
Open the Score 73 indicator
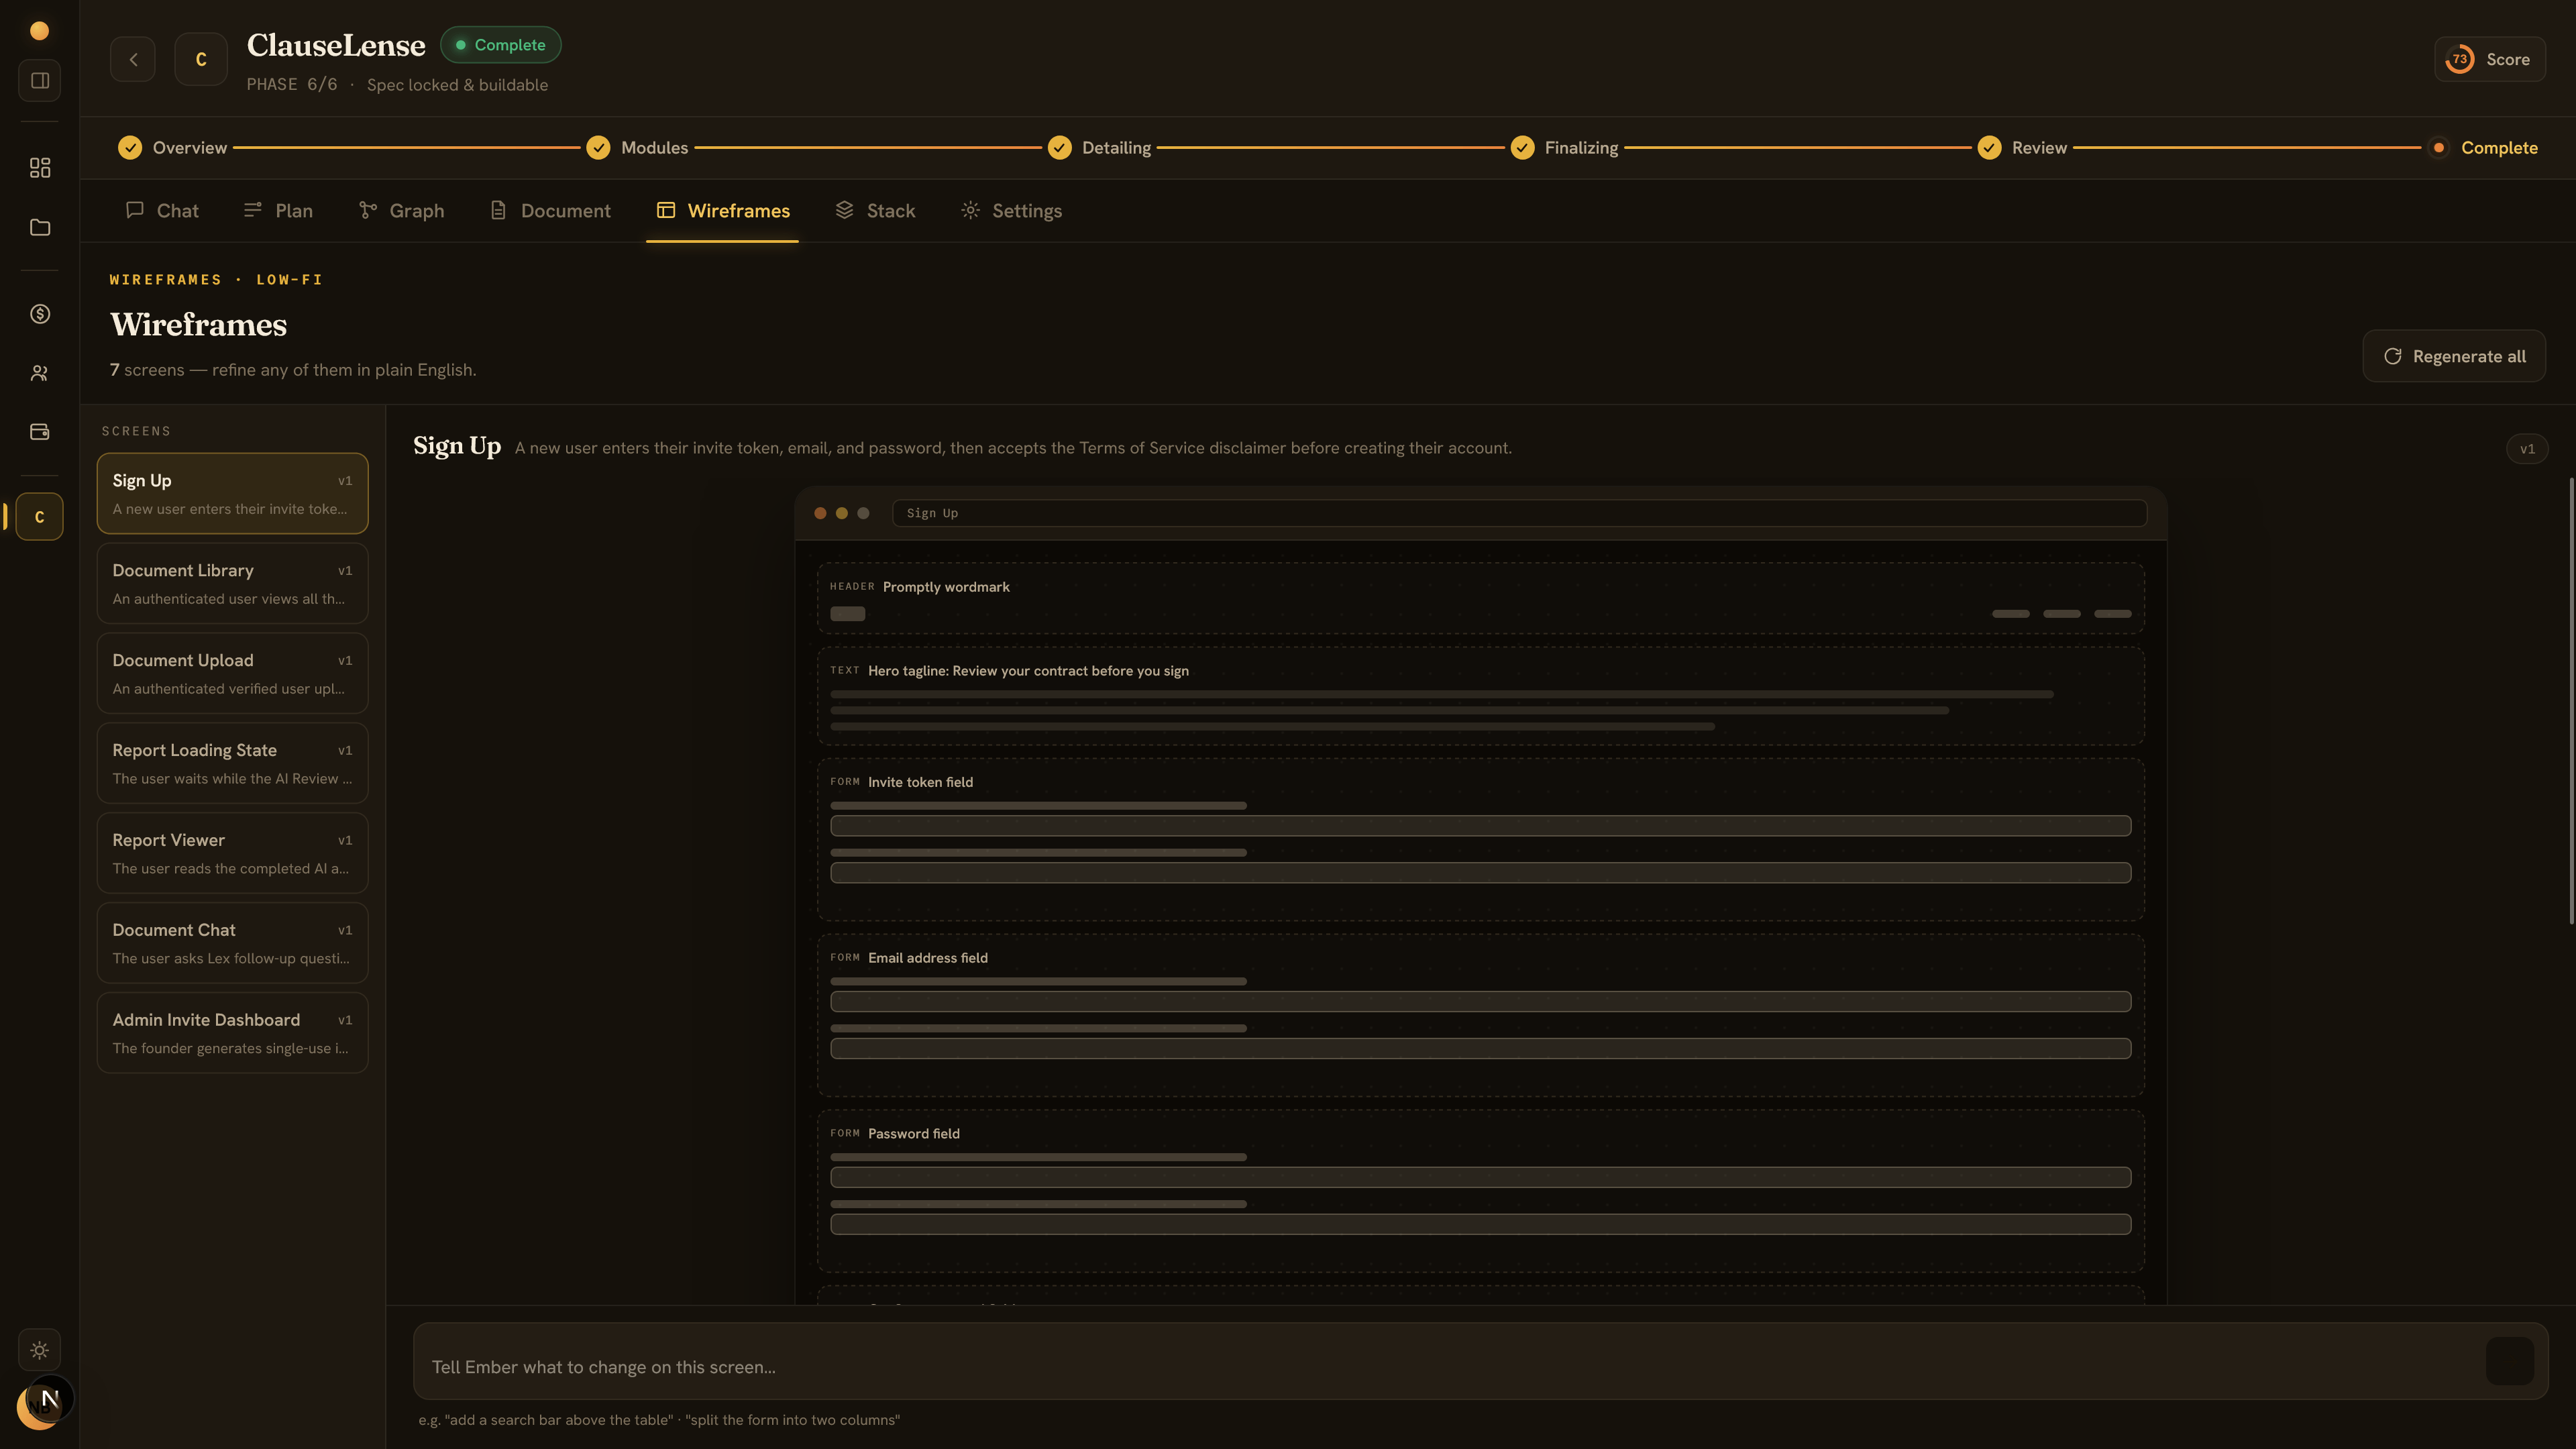[2490, 60]
